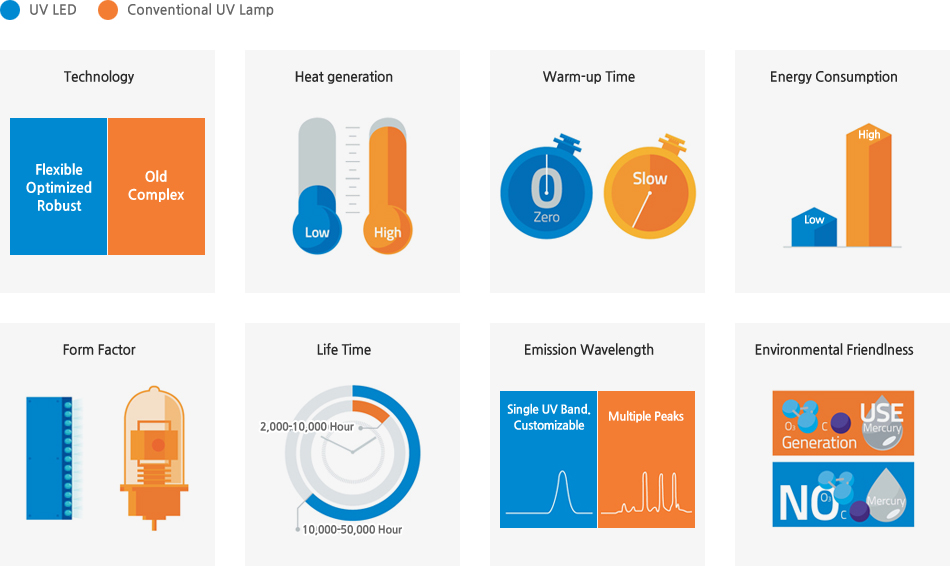Click the Old Complex orange box
Image resolution: width=950 pixels, height=566 pixels.
156,187
